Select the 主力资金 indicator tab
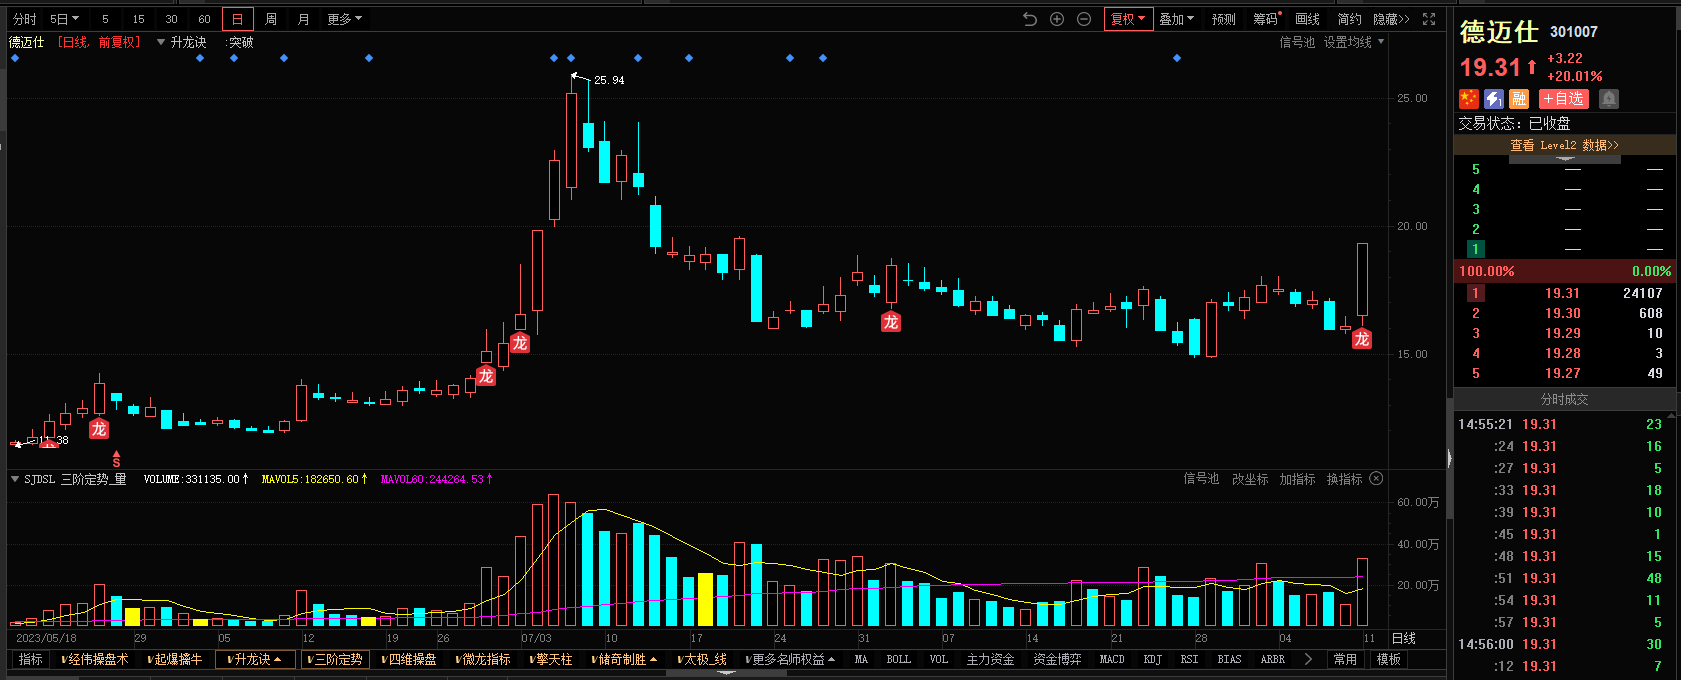Image resolution: width=1681 pixels, height=680 pixels. point(990,659)
